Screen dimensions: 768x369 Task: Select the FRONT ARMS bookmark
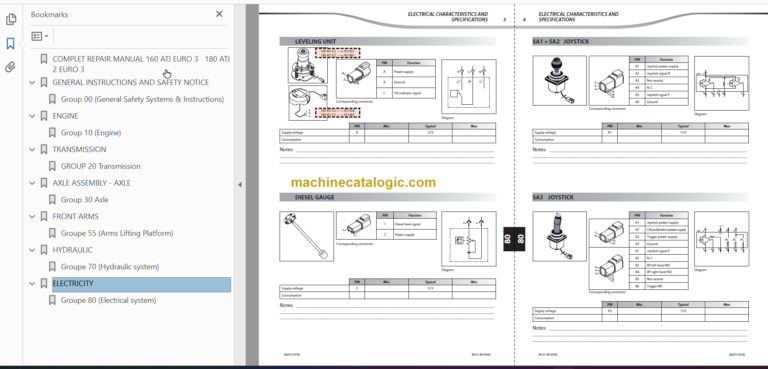(75, 216)
